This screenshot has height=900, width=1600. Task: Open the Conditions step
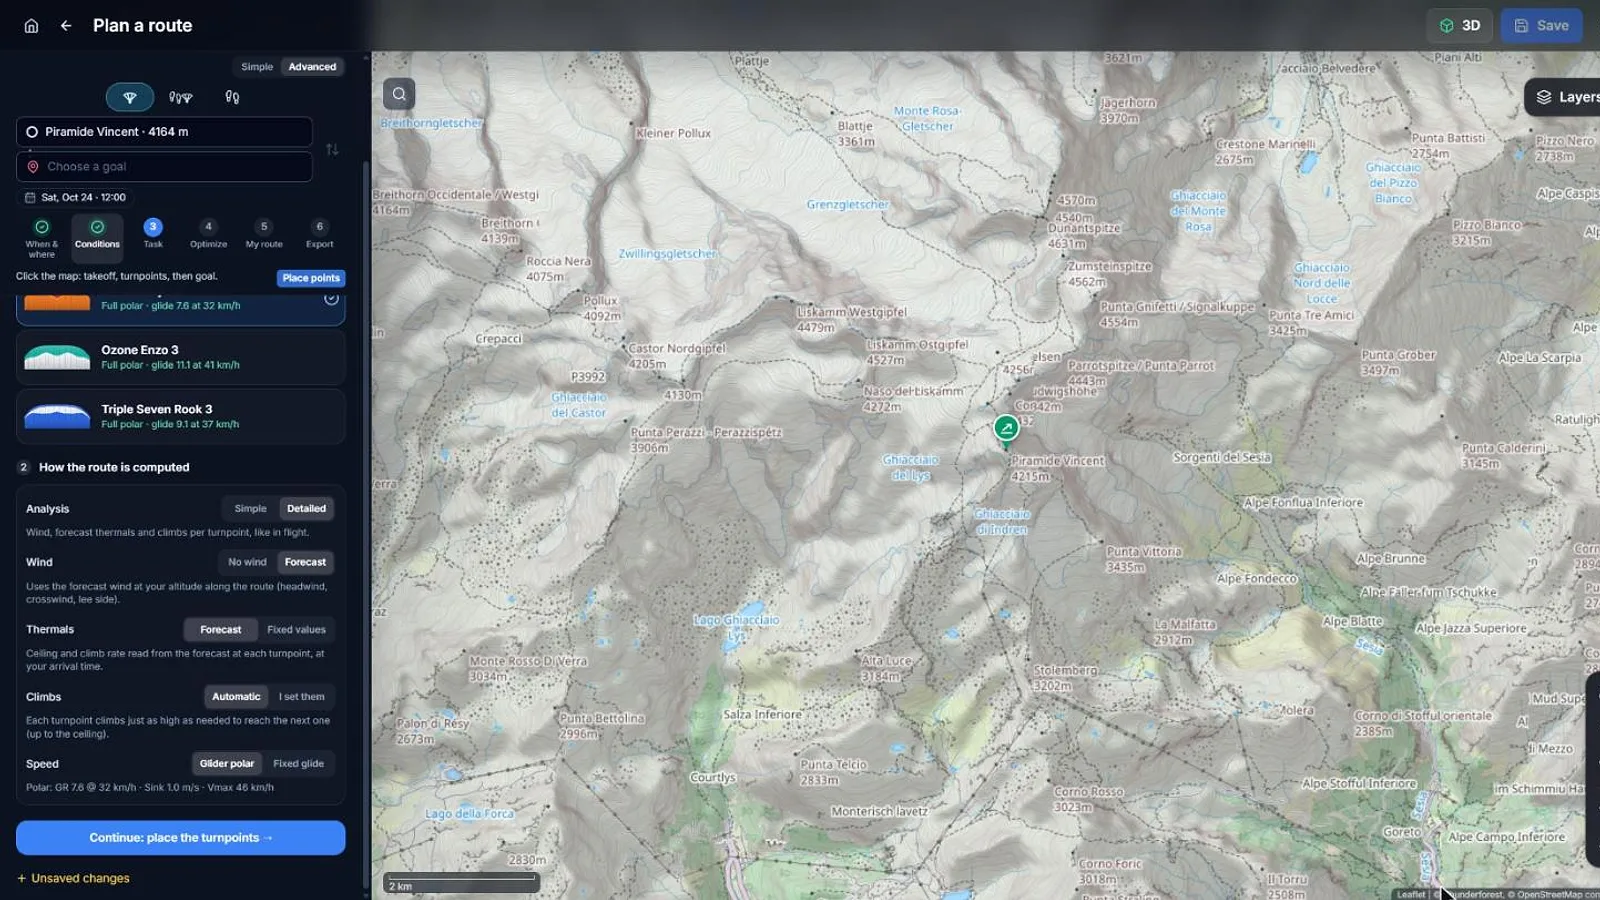pyautogui.click(x=97, y=238)
